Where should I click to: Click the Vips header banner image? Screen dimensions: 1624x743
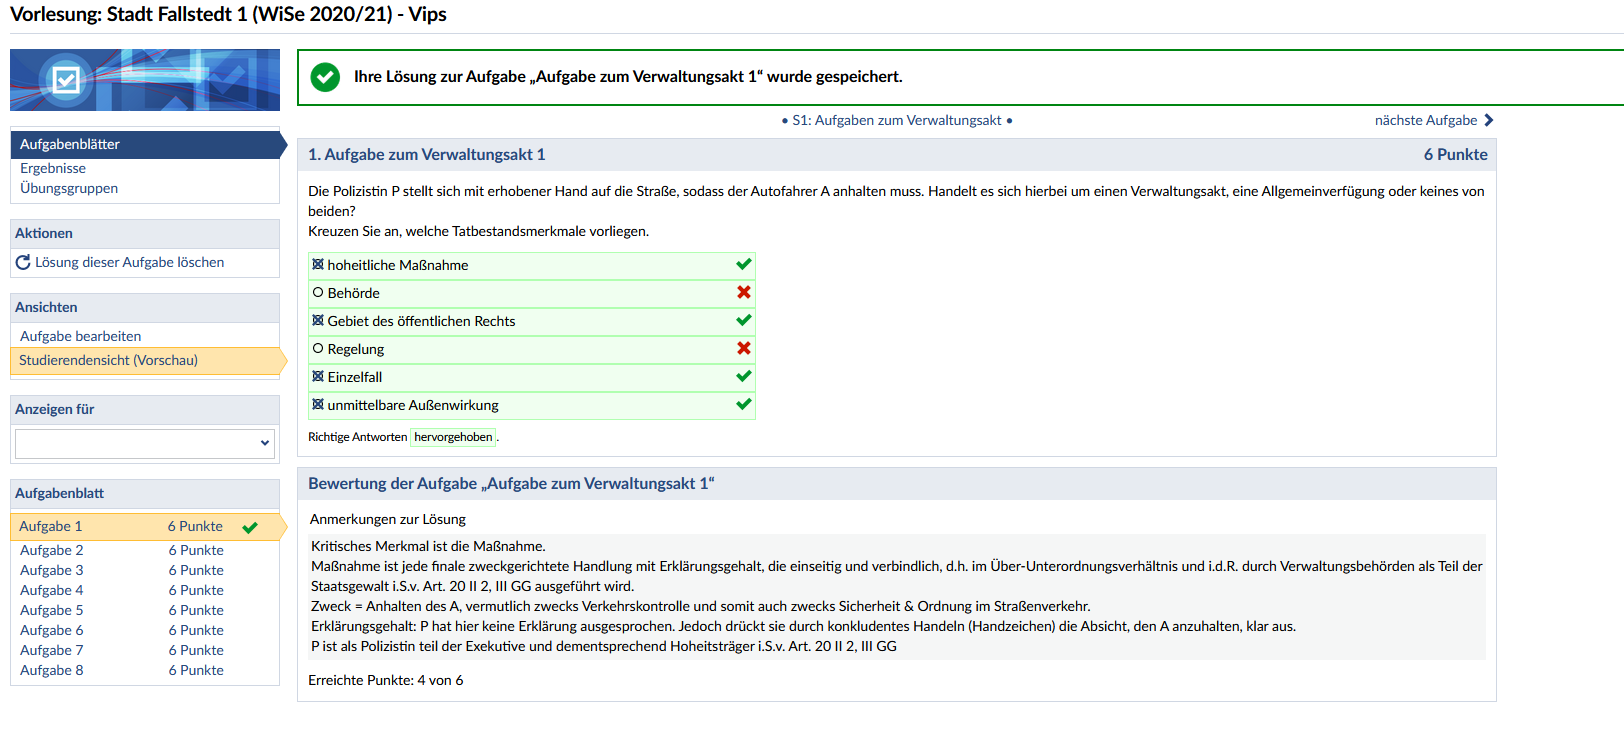pyautogui.click(x=145, y=80)
